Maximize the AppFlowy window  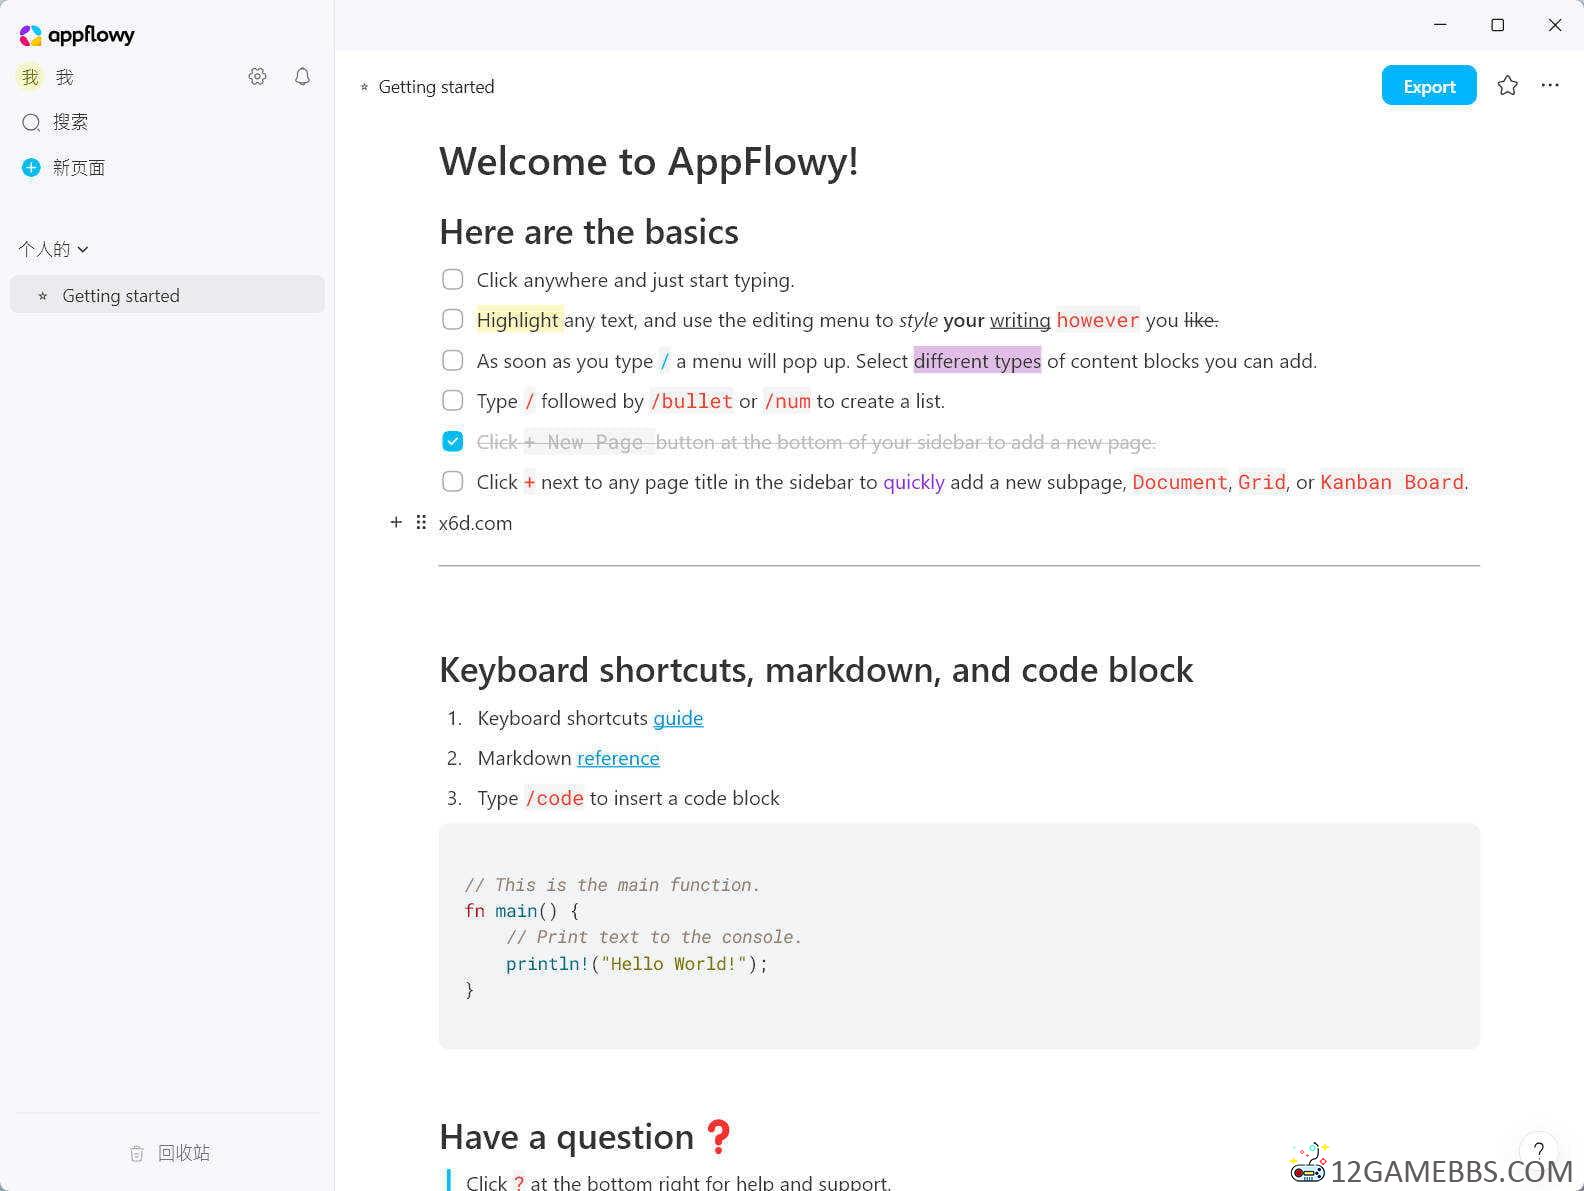point(1497,24)
